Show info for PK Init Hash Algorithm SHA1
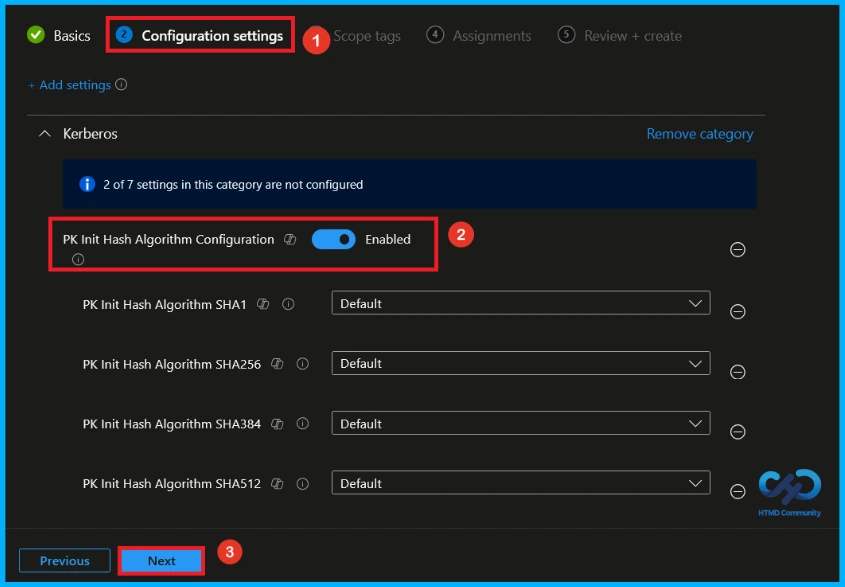This screenshot has height=587, width=845. 288,304
